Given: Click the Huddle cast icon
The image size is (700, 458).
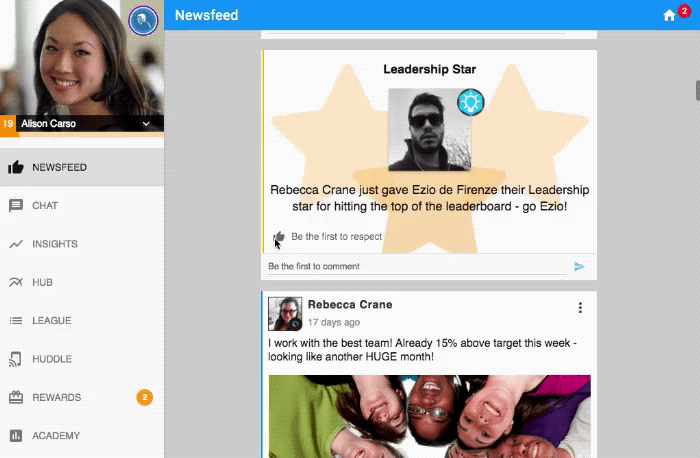Looking at the screenshot, I should [15, 359].
